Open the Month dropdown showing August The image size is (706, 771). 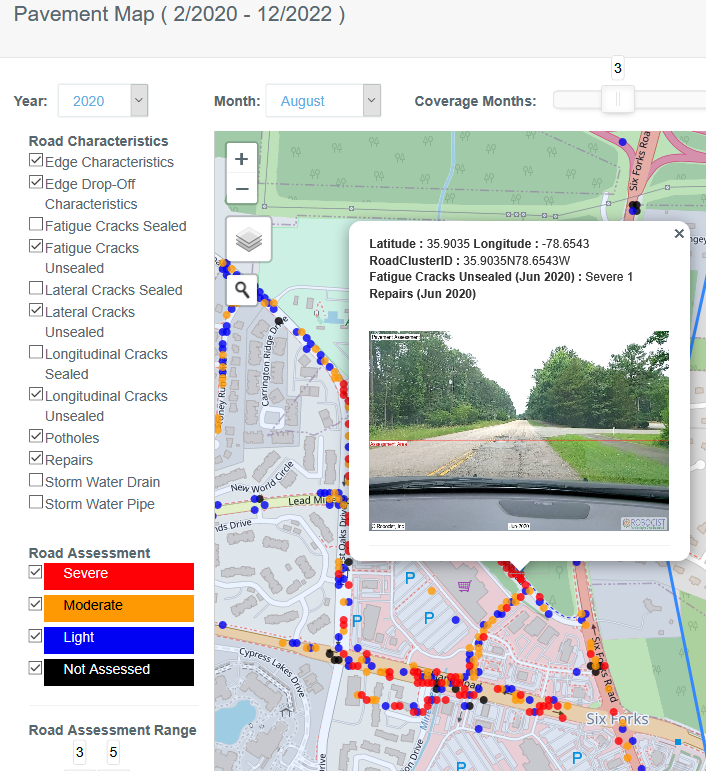(322, 101)
